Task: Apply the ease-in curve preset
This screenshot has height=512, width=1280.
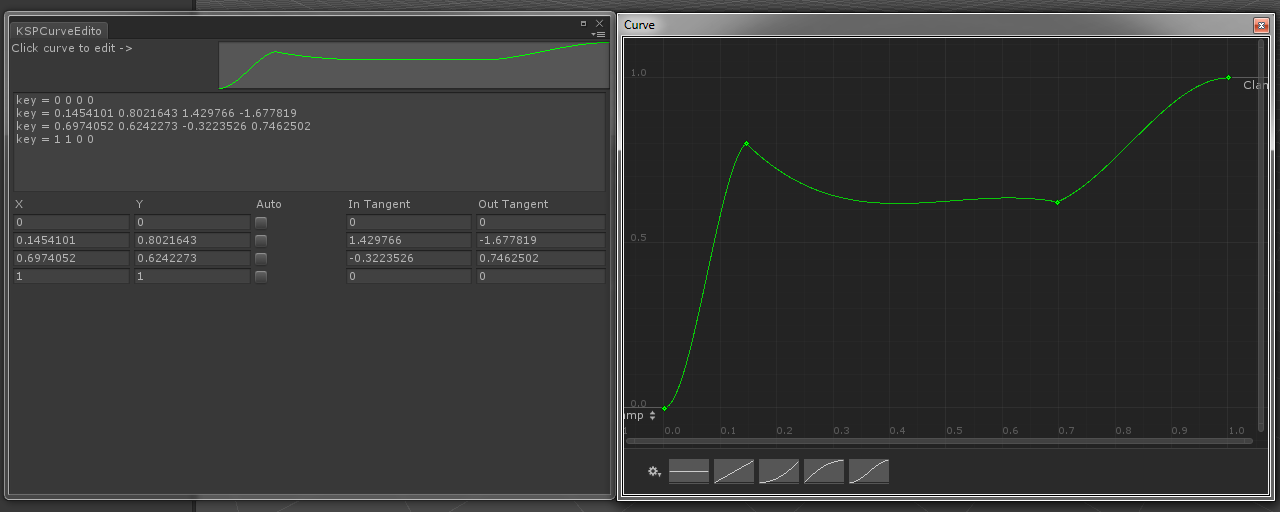Action: (779, 471)
